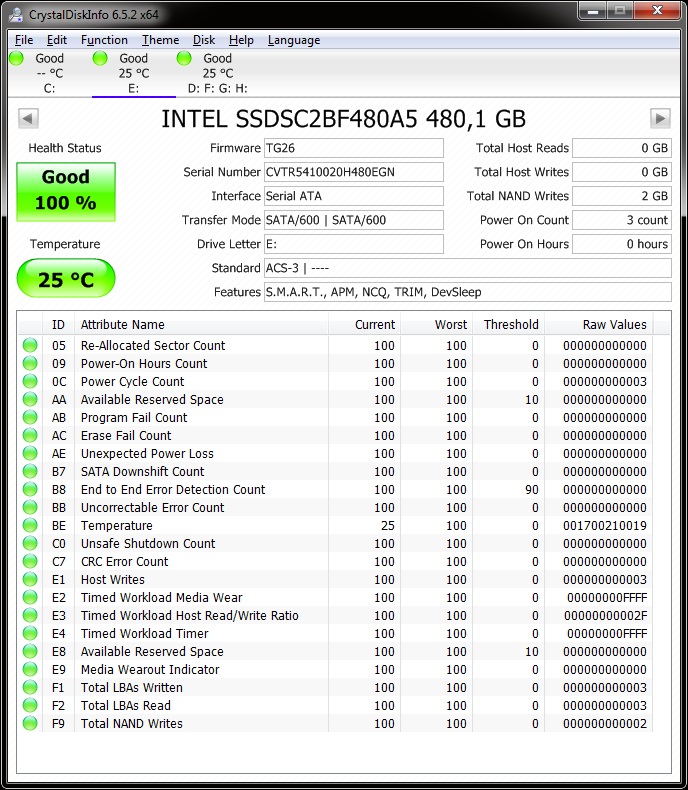Open the Theme menu
Image resolution: width=688 pixels, height=790 pixels.
[160, 40]
